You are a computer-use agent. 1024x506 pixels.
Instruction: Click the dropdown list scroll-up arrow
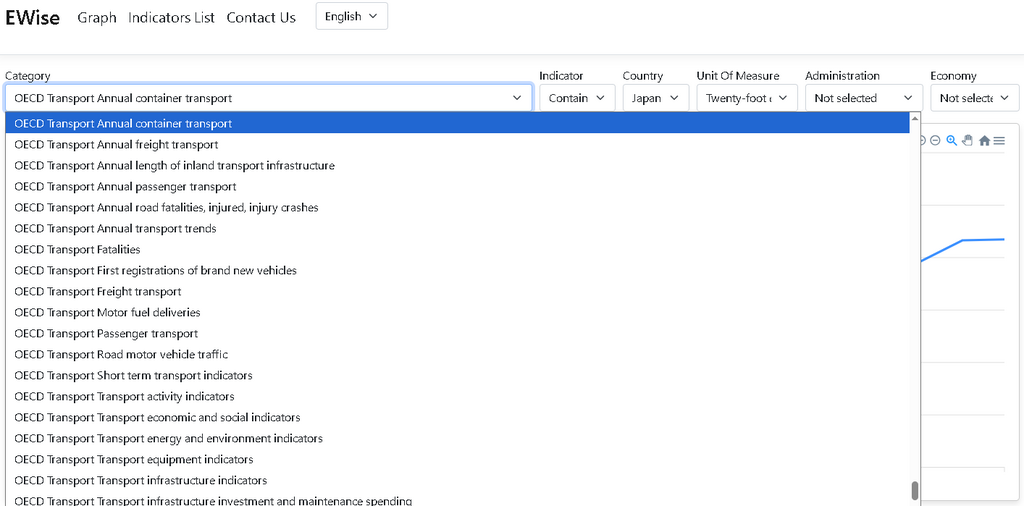coord(915,118)
